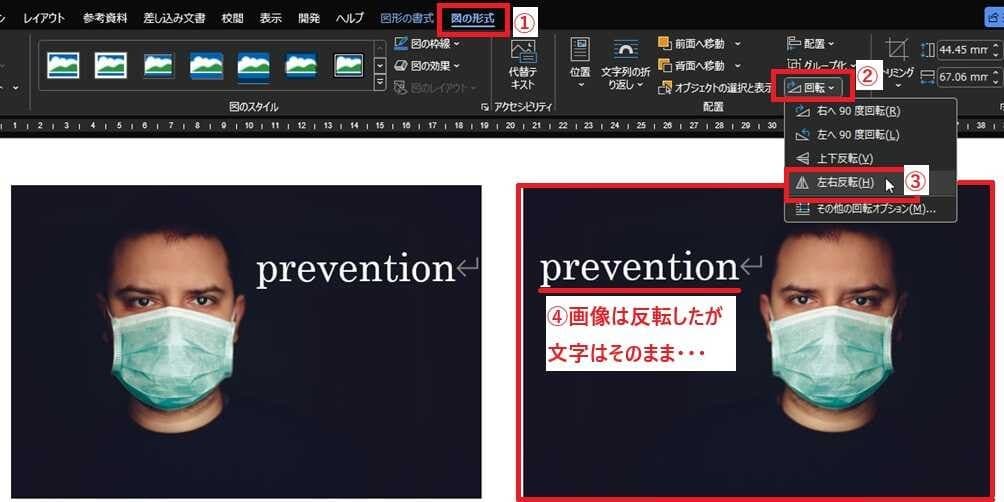Expand the 回転 (Rotate) dropdown
The image size is (1004, 502).
point(813,88)
